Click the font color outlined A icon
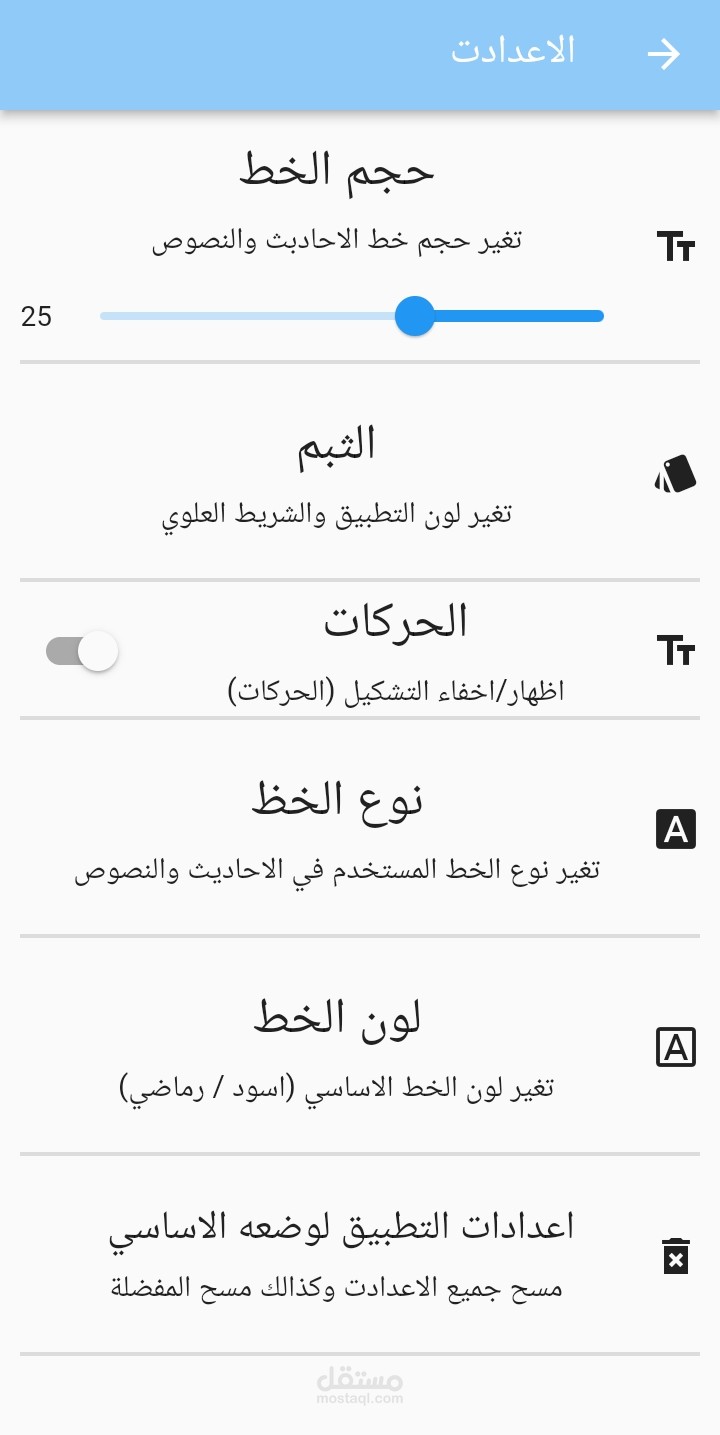This screenshot has height=1435, width=720. [676, 1048]
